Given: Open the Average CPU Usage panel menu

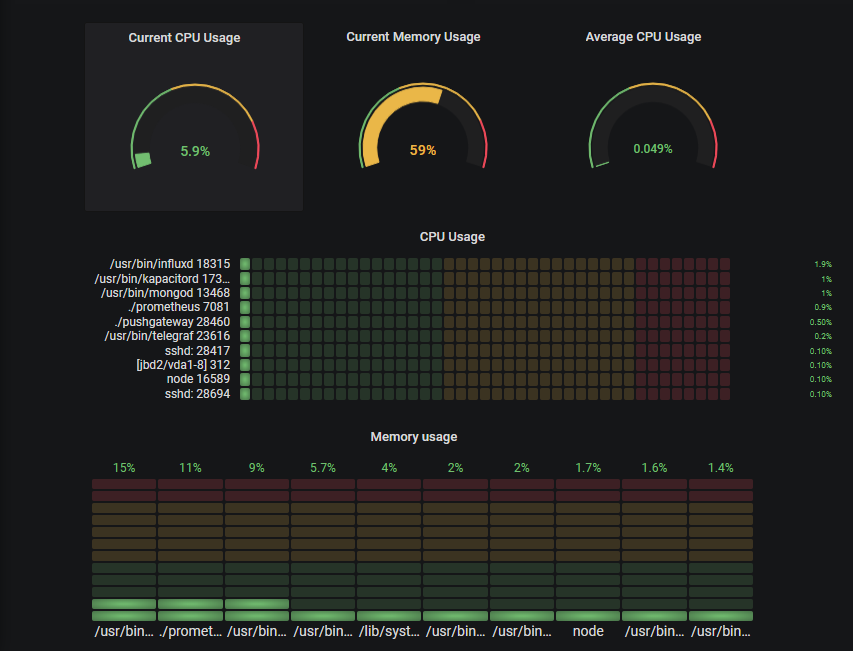Looking at the screenshot, I should (x=643, y=36).
